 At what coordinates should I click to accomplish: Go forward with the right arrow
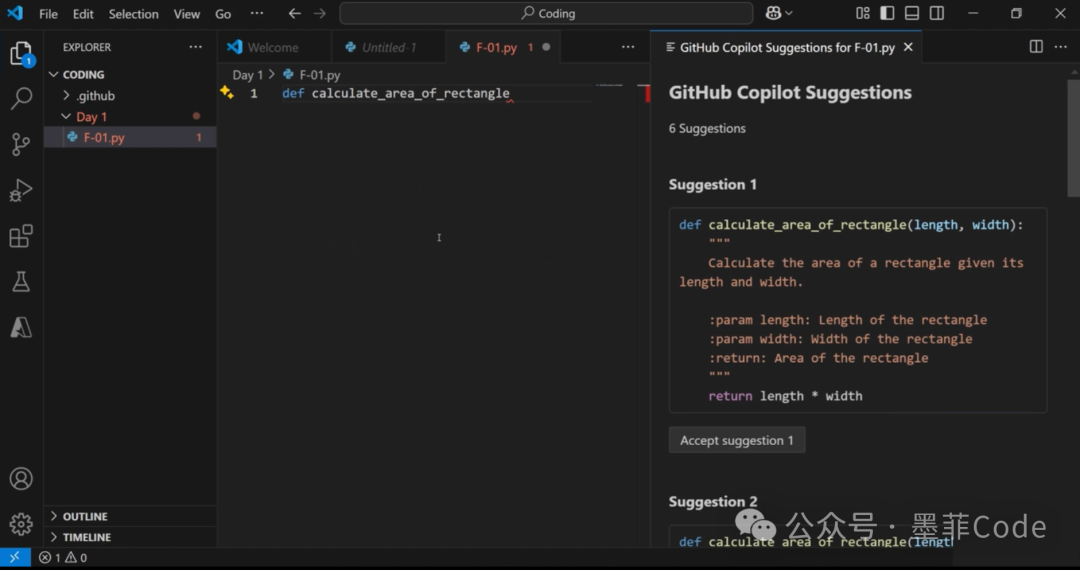[320, 13]
